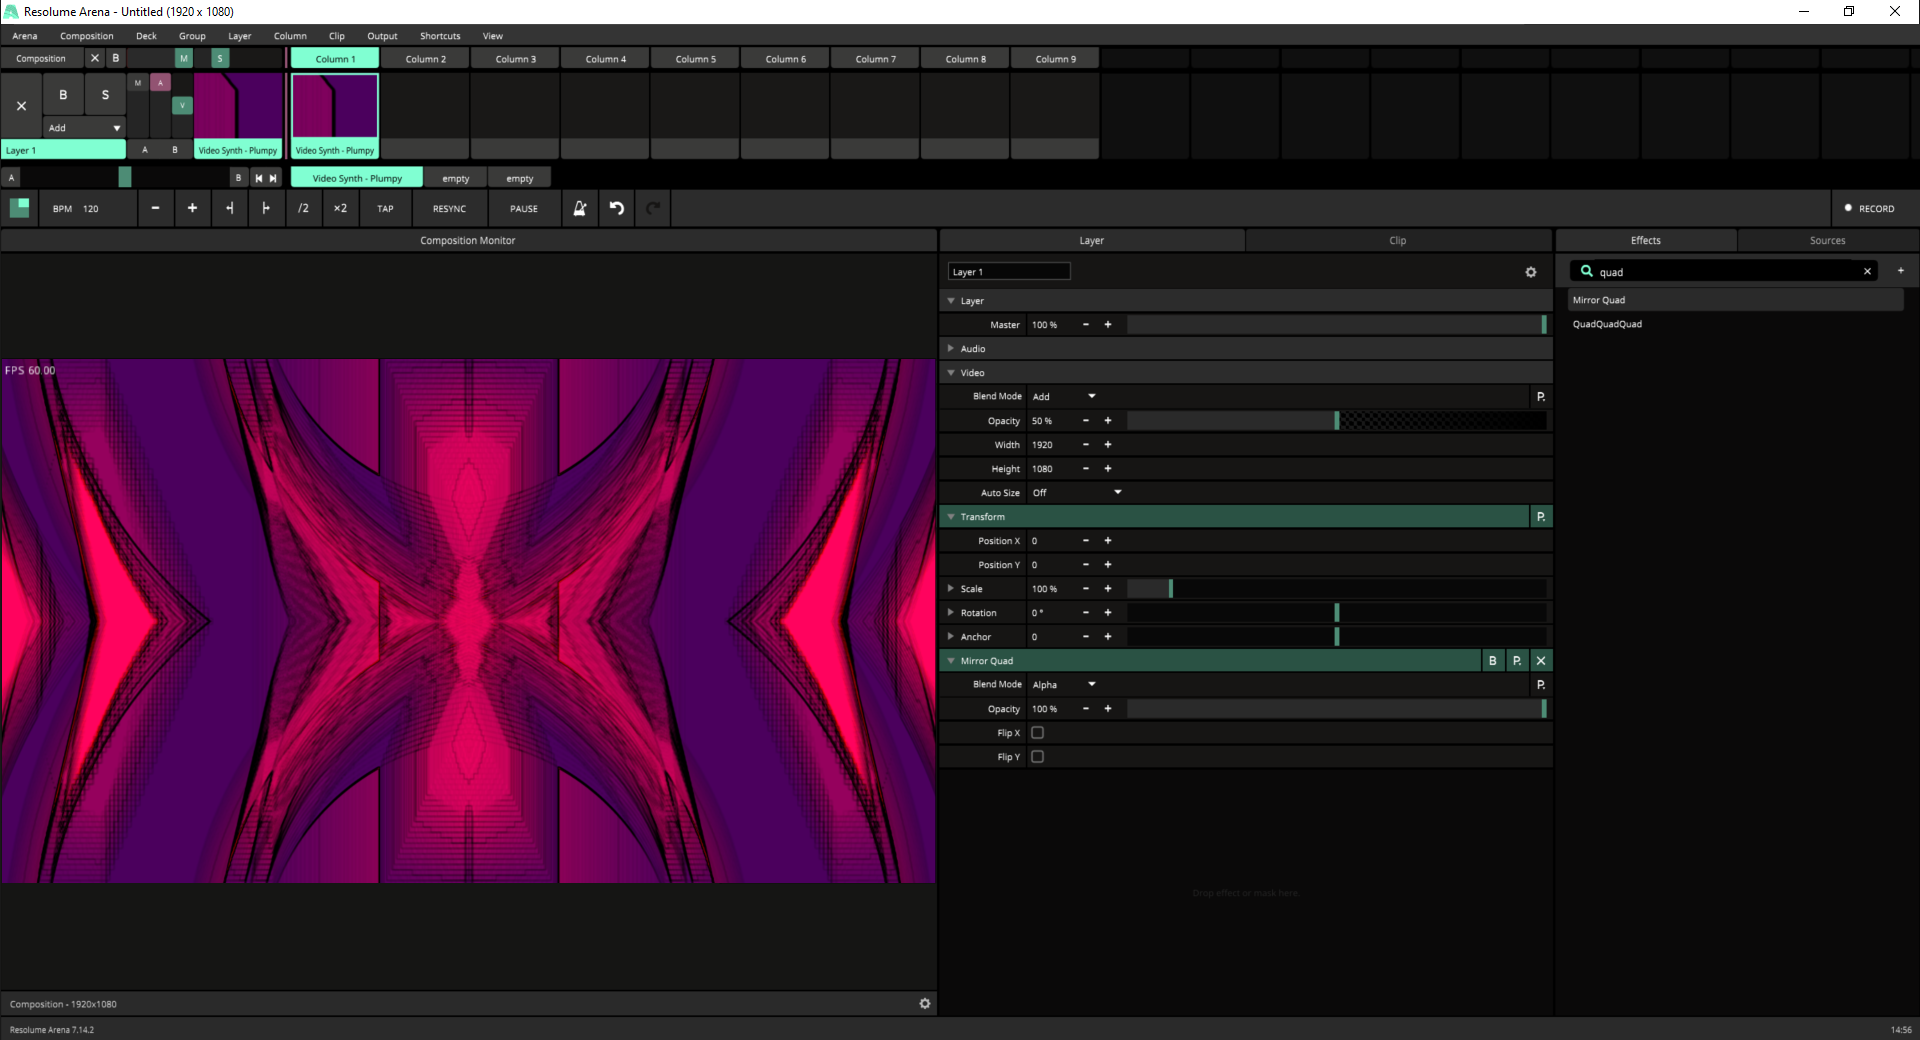
Task: Open the Auto Size dropdown
Action: point(1076,493)
